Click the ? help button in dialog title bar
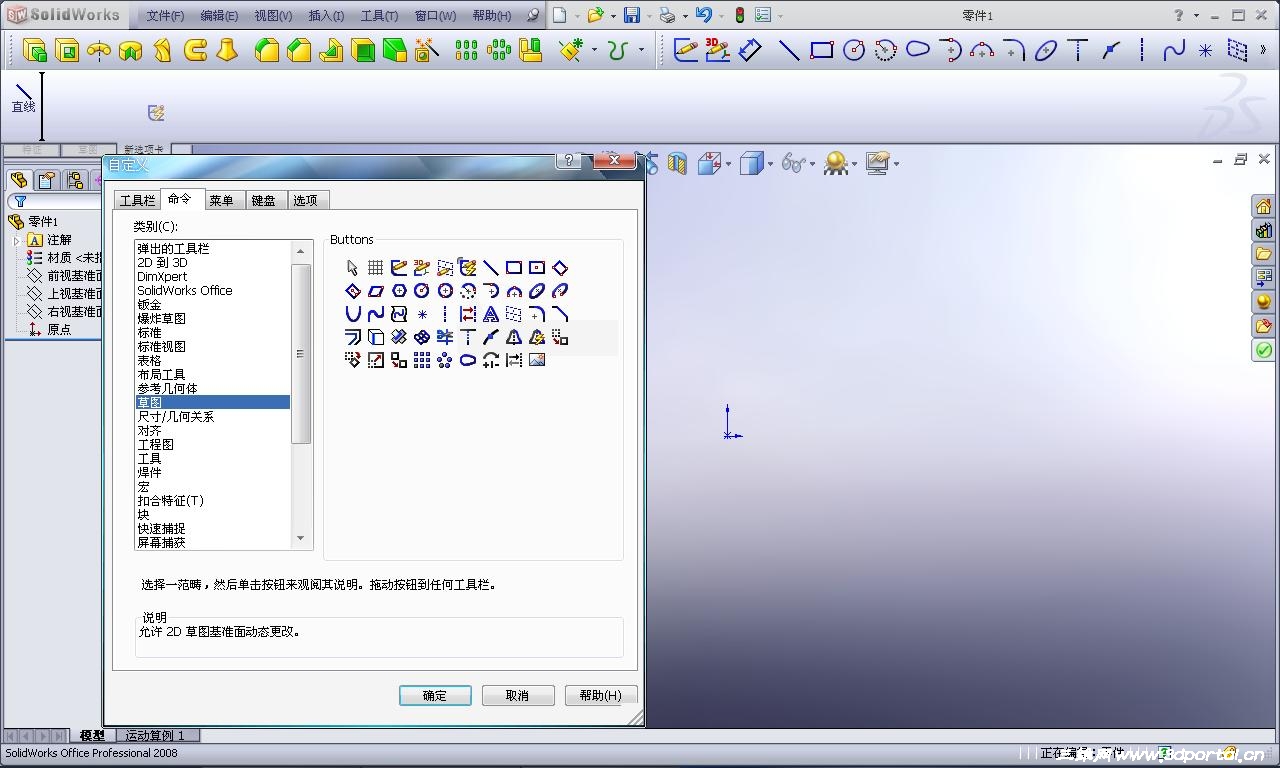This screenshot has width=1280, height=768. [568, 160]
